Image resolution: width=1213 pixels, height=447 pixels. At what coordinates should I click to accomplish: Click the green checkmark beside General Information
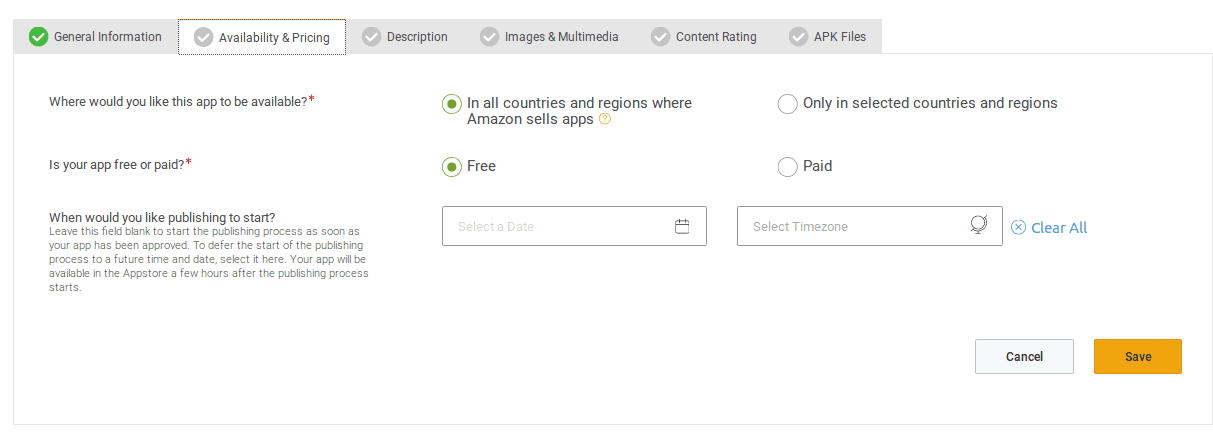point(39,37)
